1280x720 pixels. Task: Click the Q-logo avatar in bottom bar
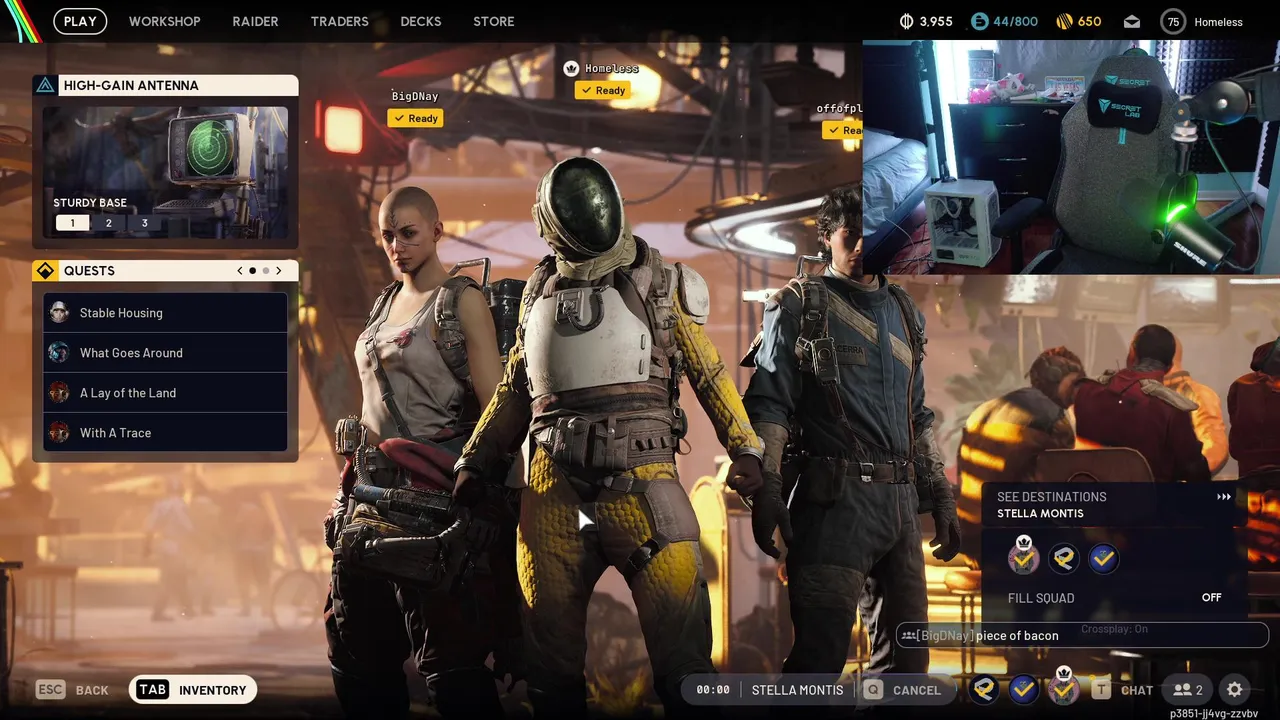984,689
